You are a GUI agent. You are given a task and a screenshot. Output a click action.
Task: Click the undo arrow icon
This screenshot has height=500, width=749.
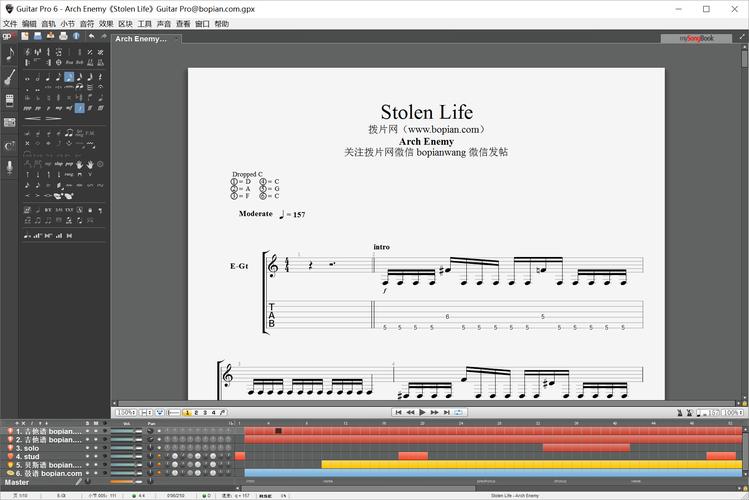[91, 36]
